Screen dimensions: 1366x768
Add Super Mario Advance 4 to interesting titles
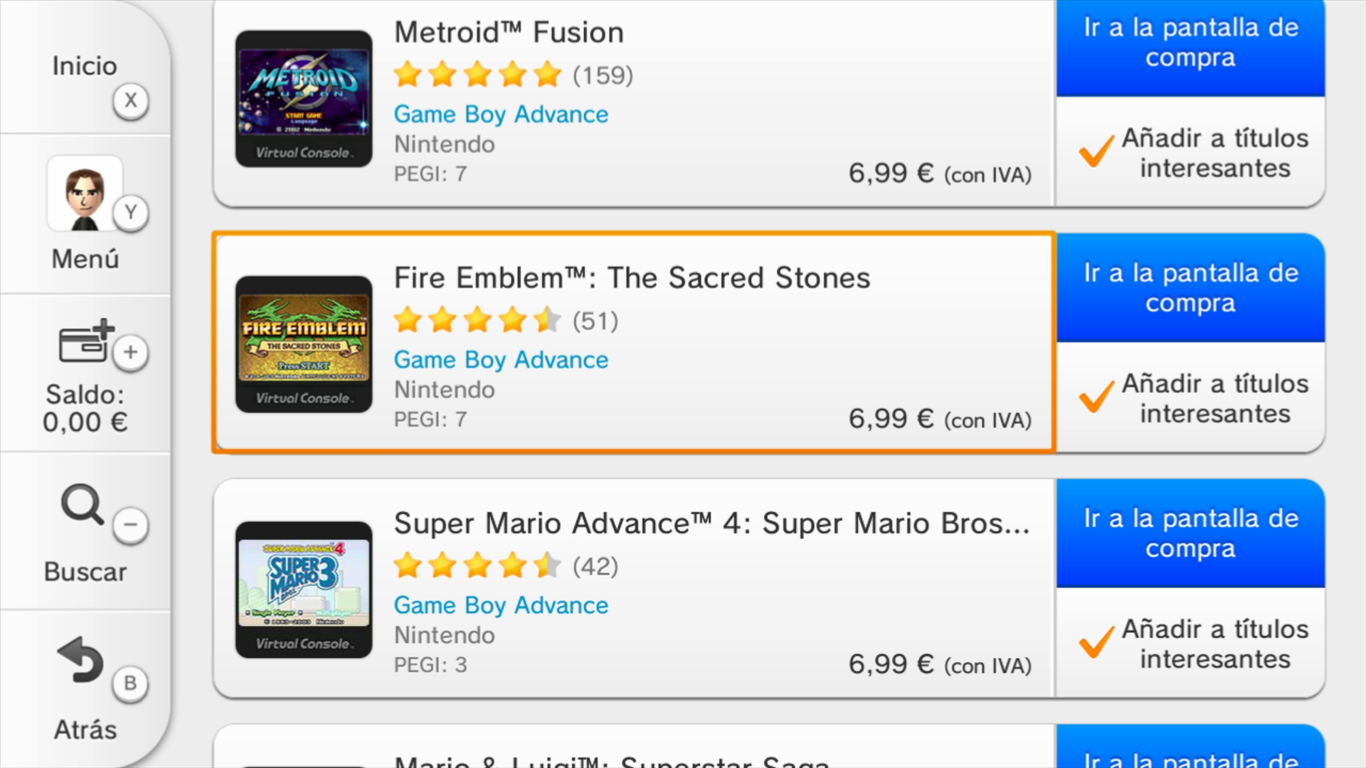(1192, 644)
